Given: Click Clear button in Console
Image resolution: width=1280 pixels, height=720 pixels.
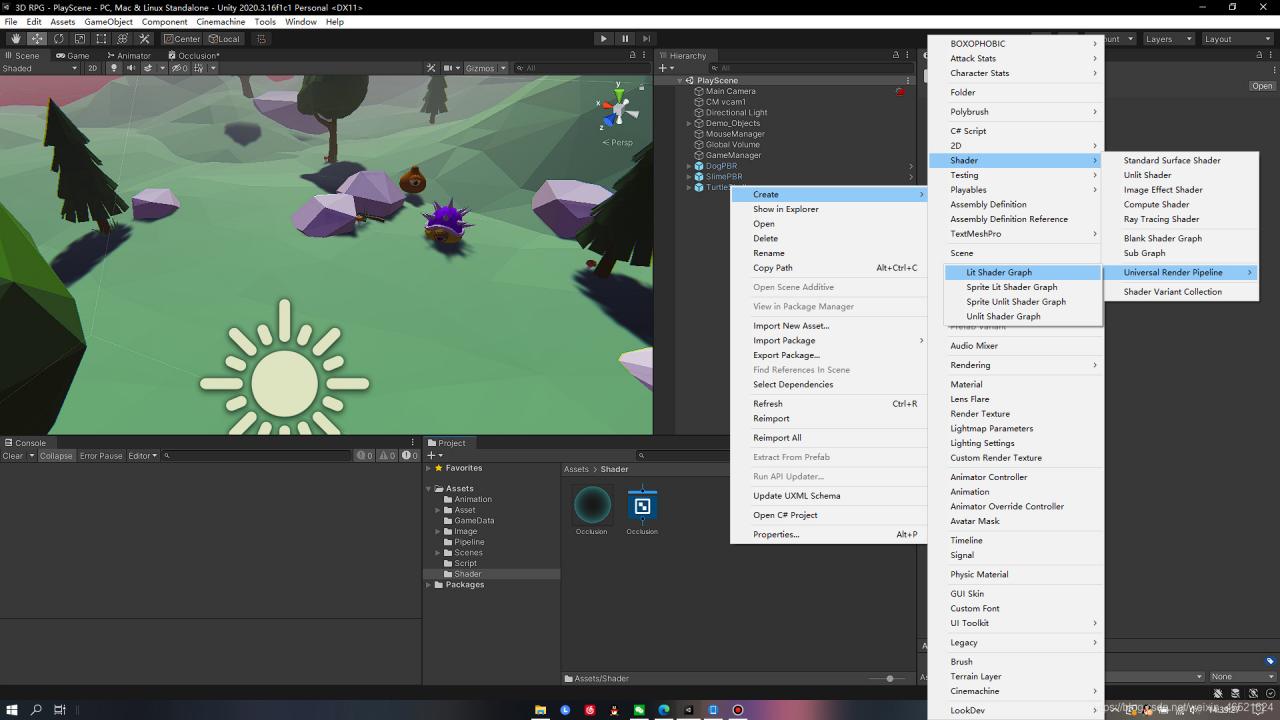Looking at the screenshot, I should click(x=13, y=456).
